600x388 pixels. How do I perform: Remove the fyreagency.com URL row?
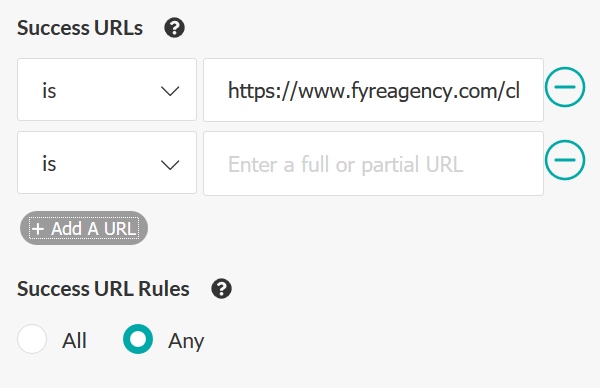pyautogui.click(x=565, y=87)
